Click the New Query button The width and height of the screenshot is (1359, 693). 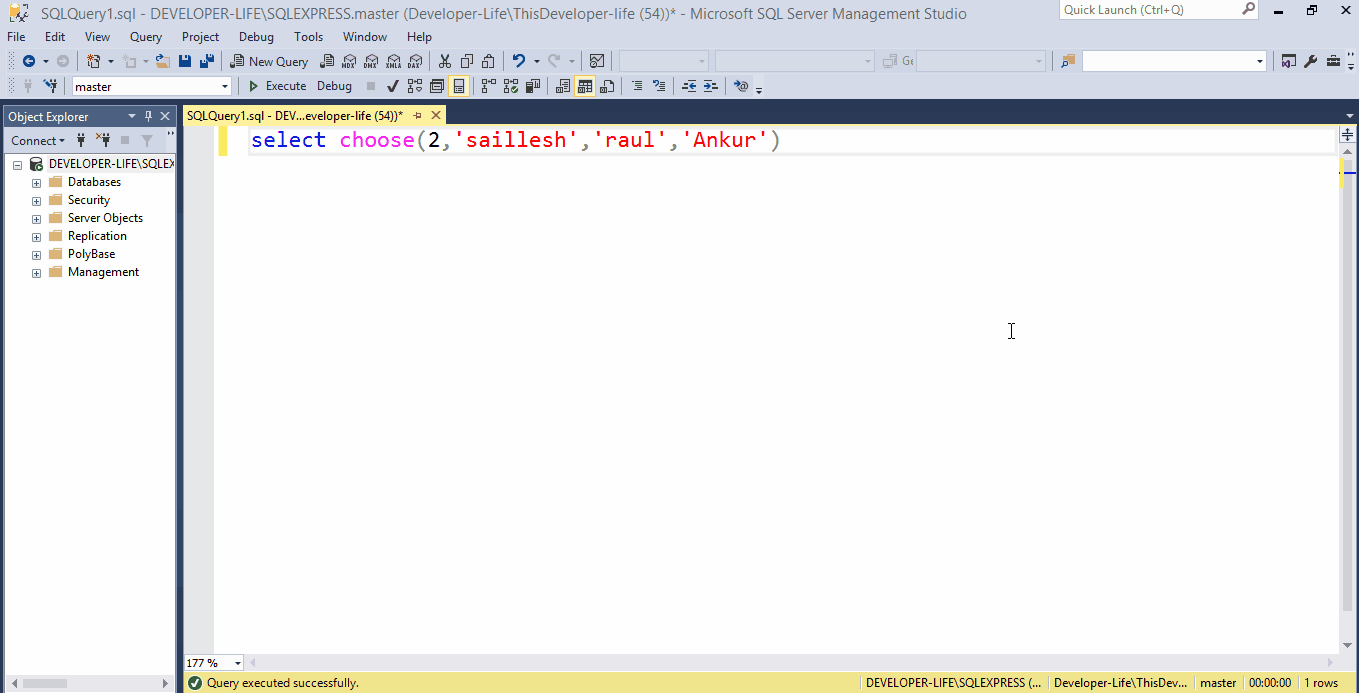pyautogui.click(x=269, y=61)
